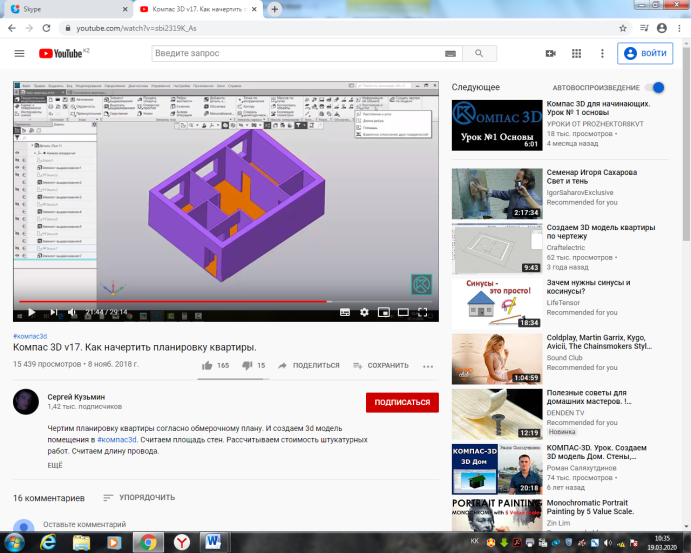
Task: Open Компас 3D для начинающих thumbnail
Action: (497, 126)
